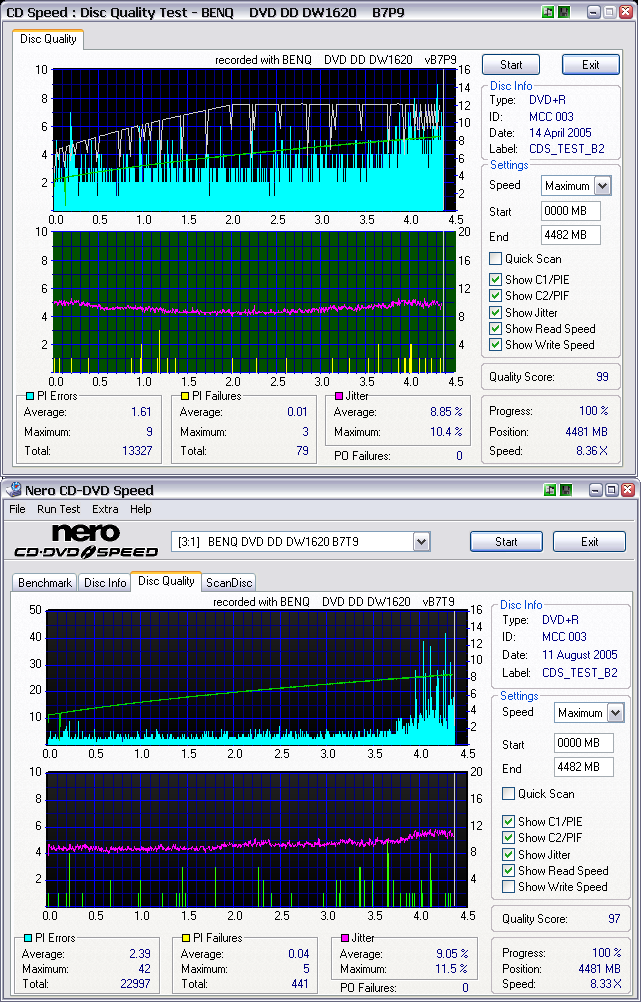Open the BENQ DVD DD DW1620 drive dropdown
Image resolution: width=641 pixels, height=1002 pixels.
(x=421, y=542)
